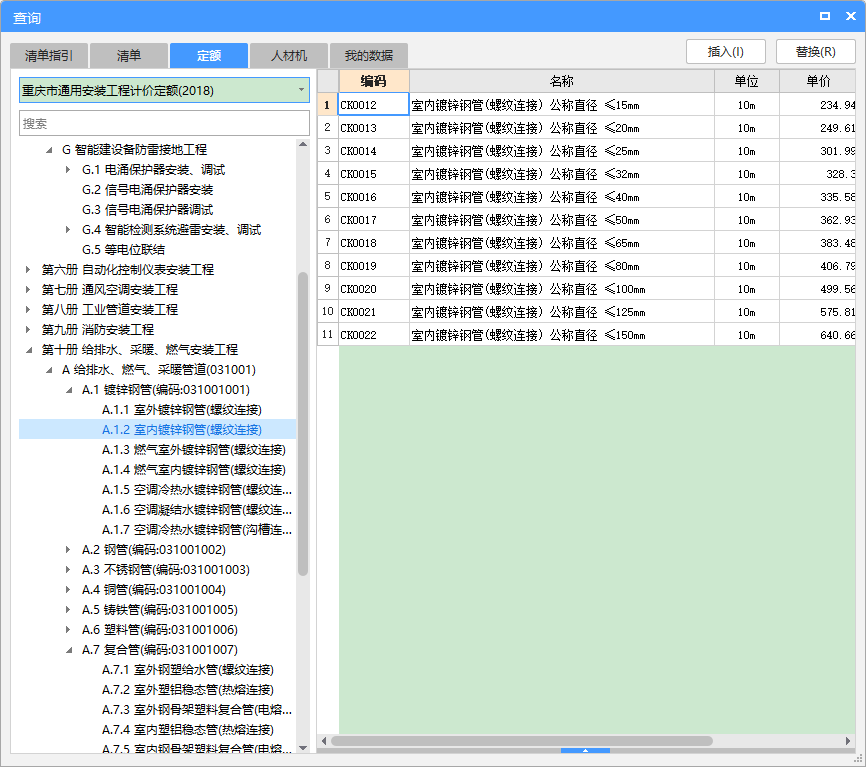The width and height of the screenshot is (866, 767).
Task: Click the tree panel vertical scrollbar
Action: (x=303, y=420)
